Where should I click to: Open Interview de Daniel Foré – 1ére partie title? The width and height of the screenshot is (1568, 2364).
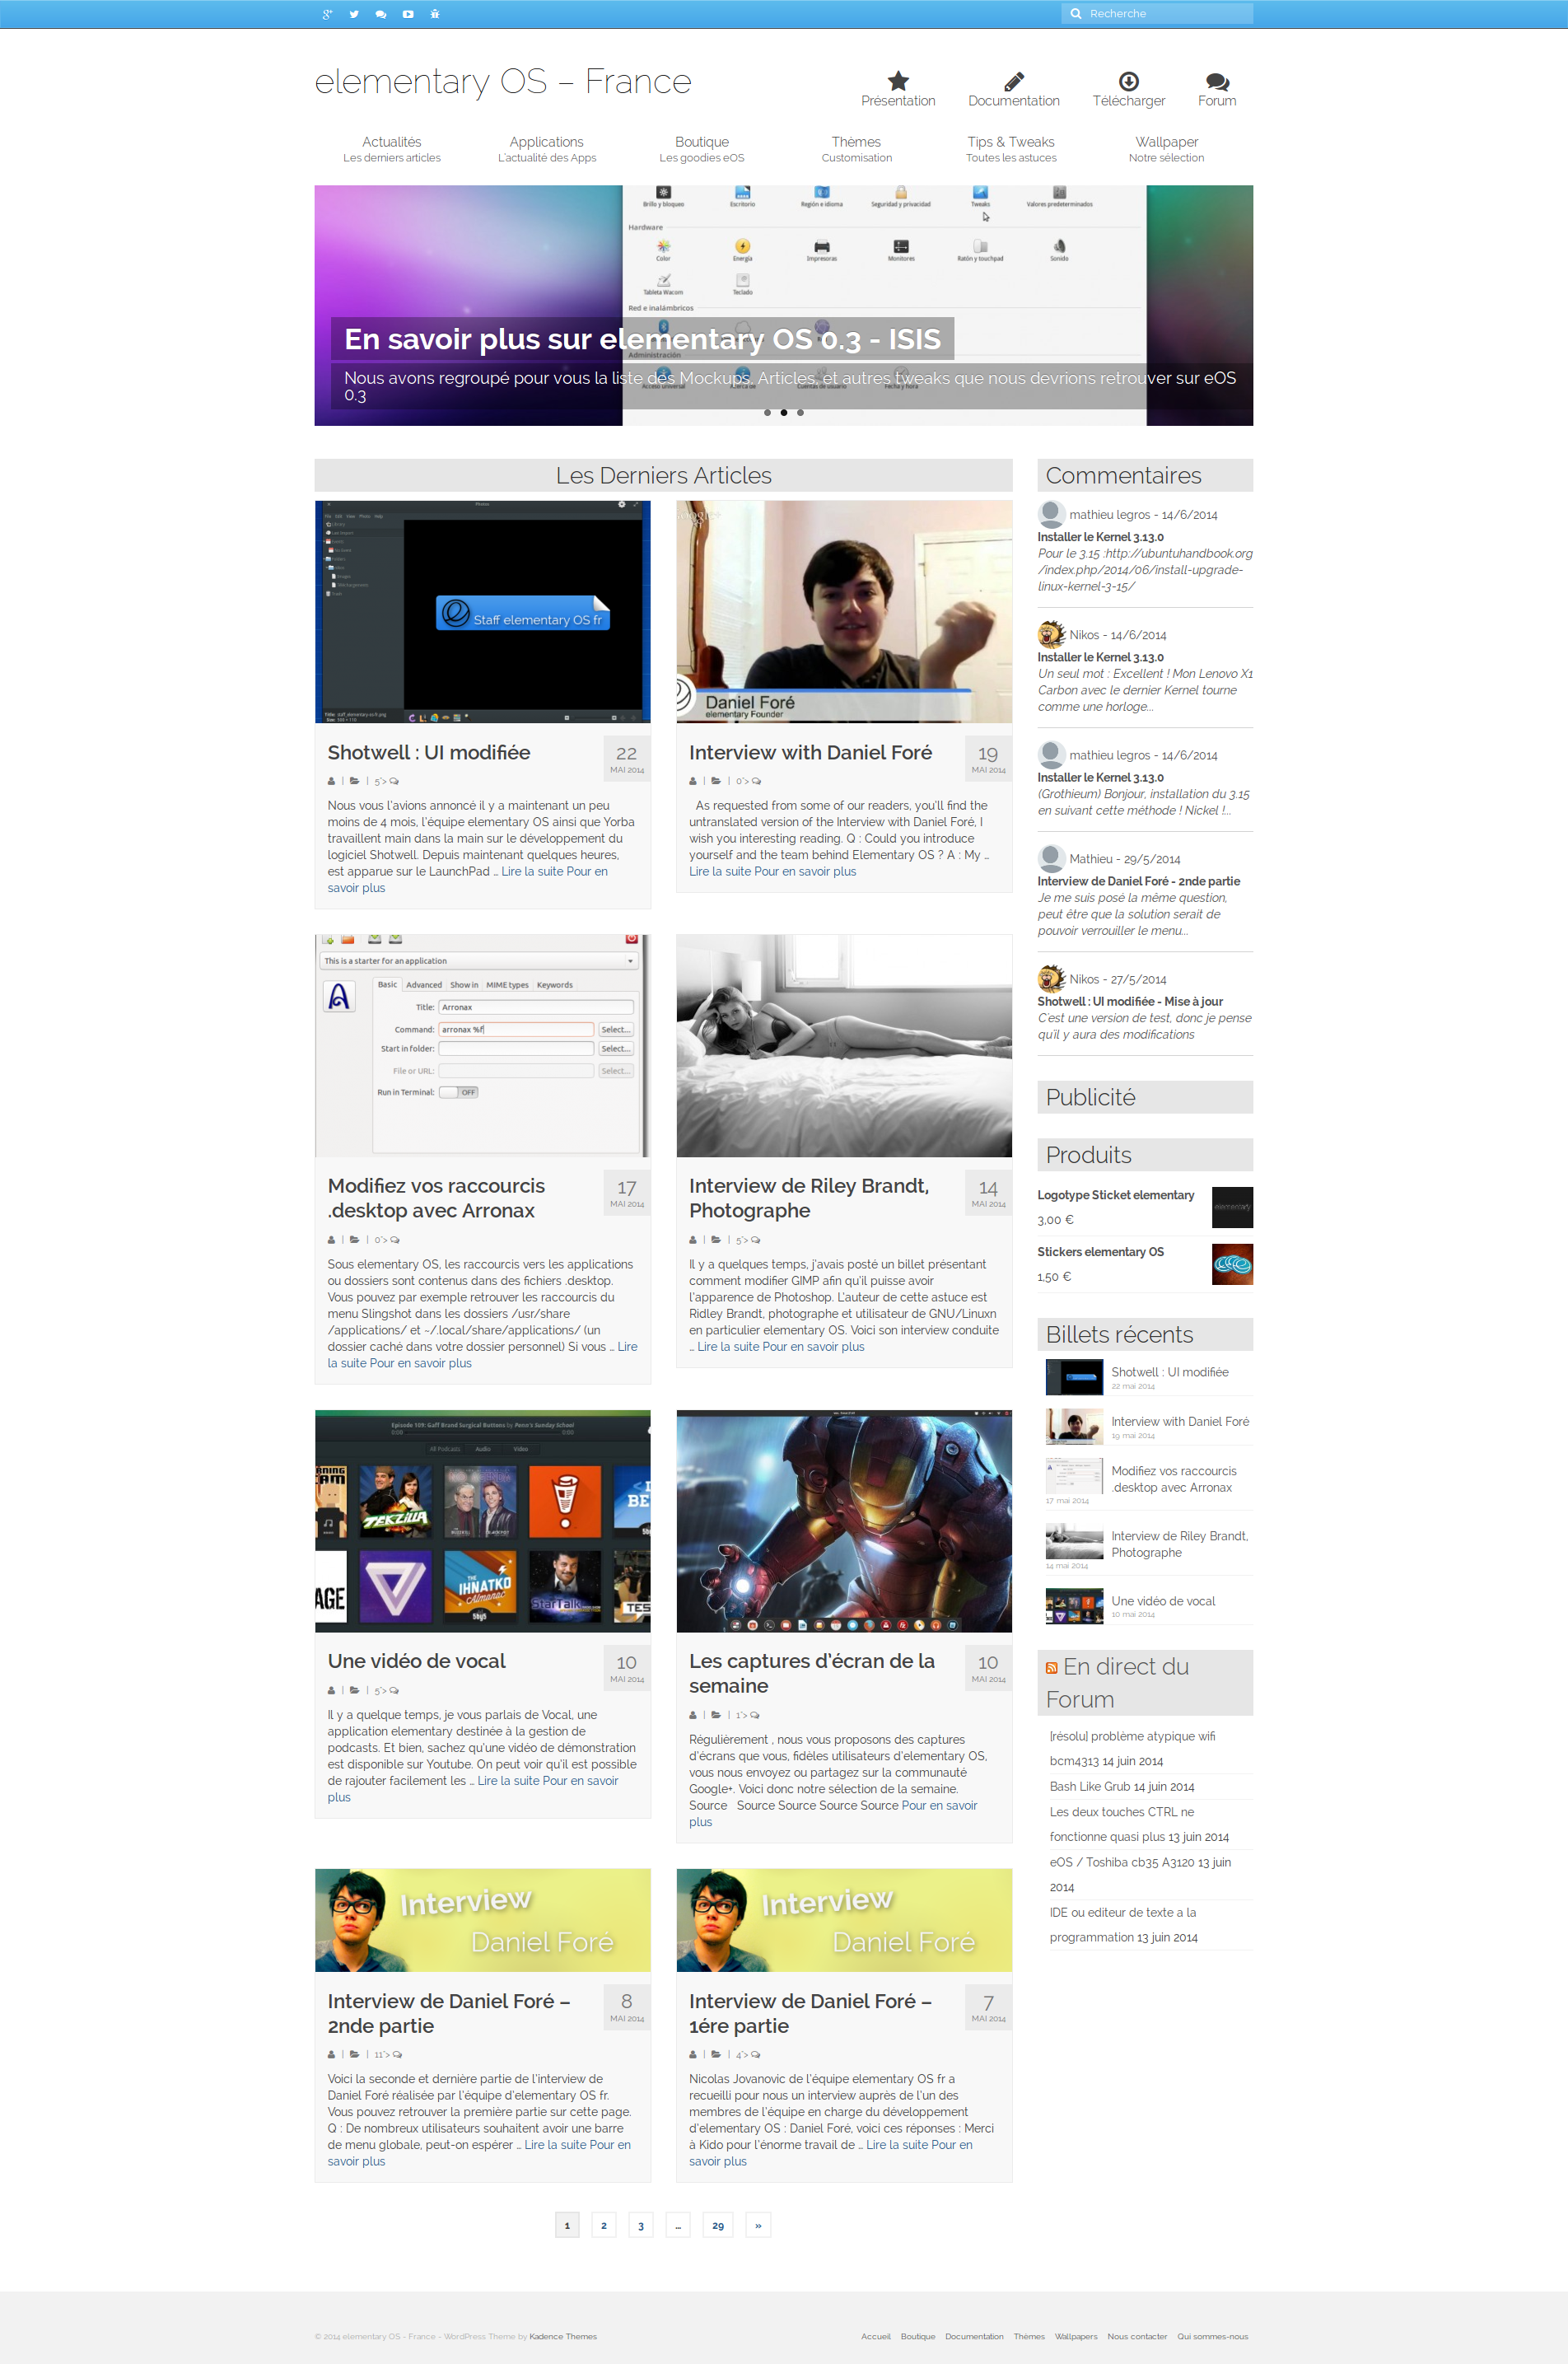click(810, 2013)
